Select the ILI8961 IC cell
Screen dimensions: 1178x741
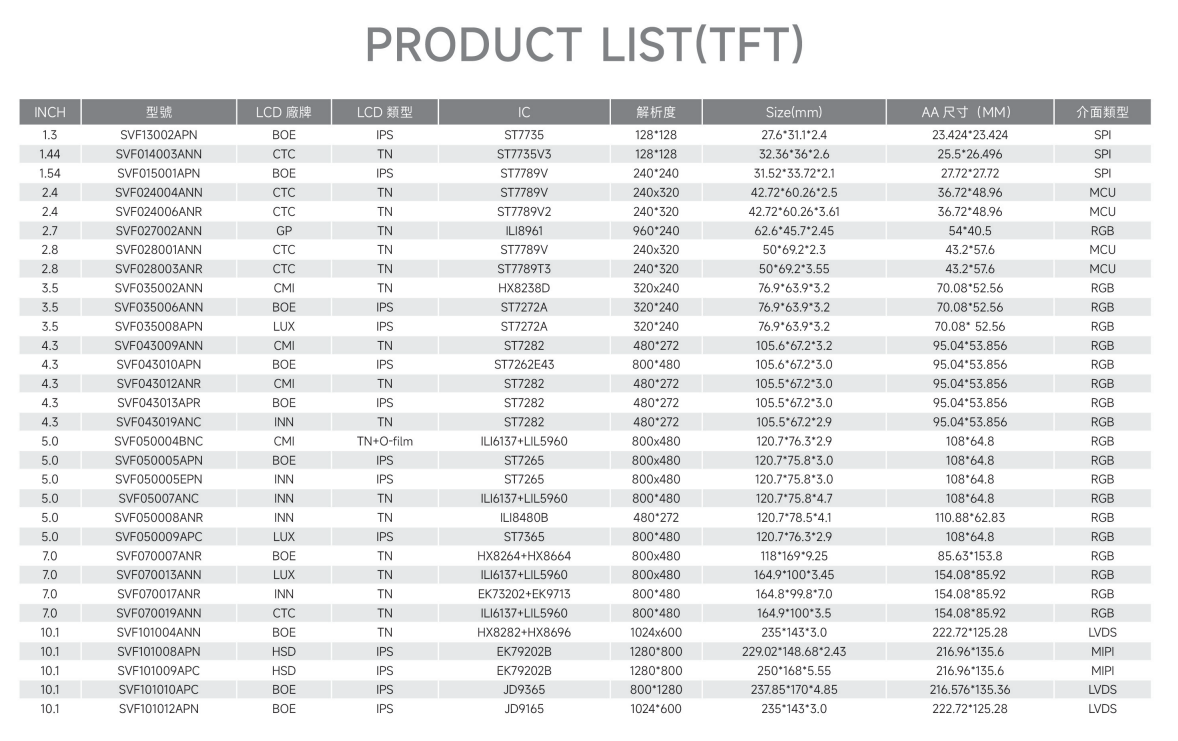pyautogui.click(x=524, y=231)
